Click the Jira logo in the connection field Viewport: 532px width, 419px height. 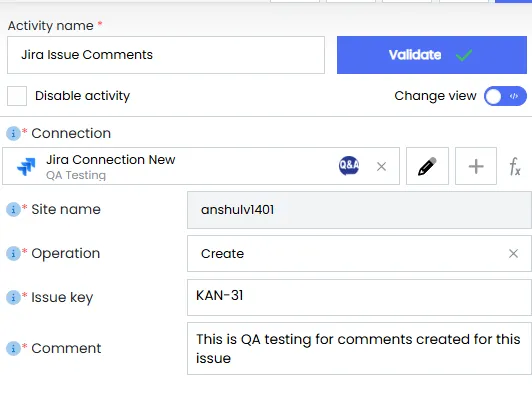[26, 167]
